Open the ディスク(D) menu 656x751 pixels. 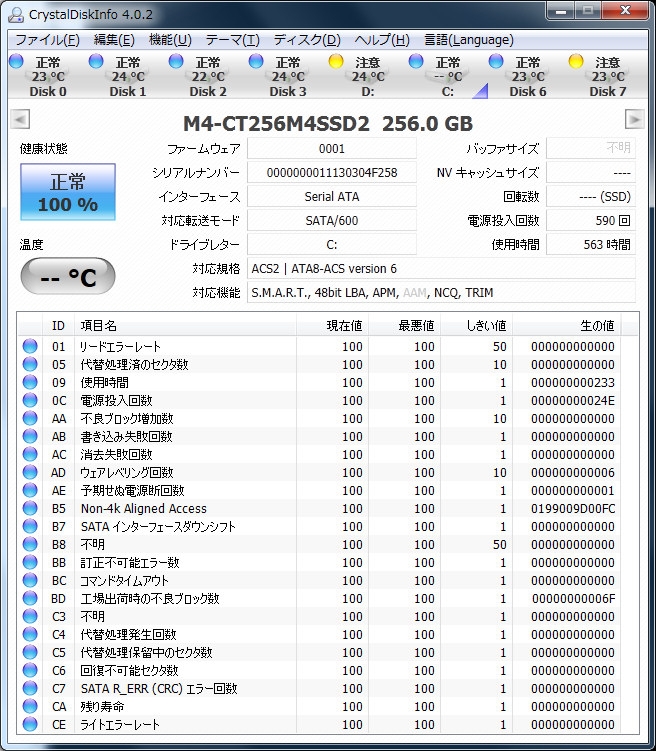pyautogui.click(x=307, y=40)
